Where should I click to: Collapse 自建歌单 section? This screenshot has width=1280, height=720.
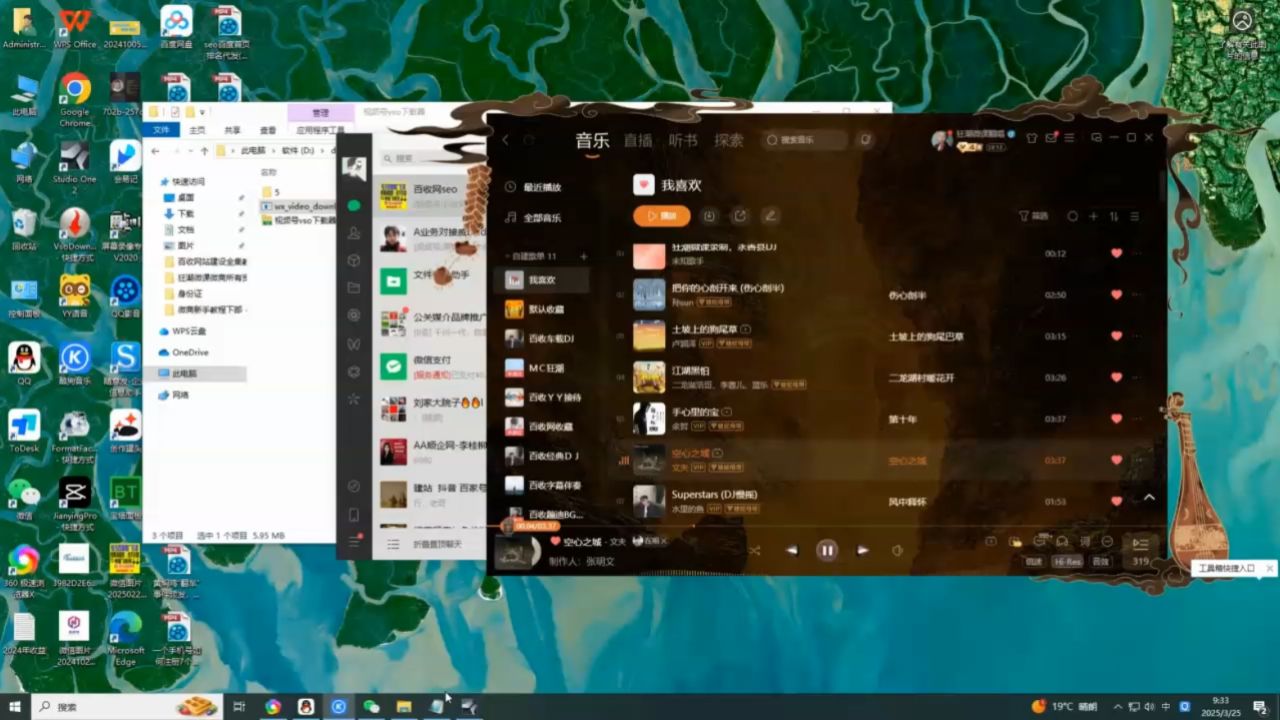533,256
